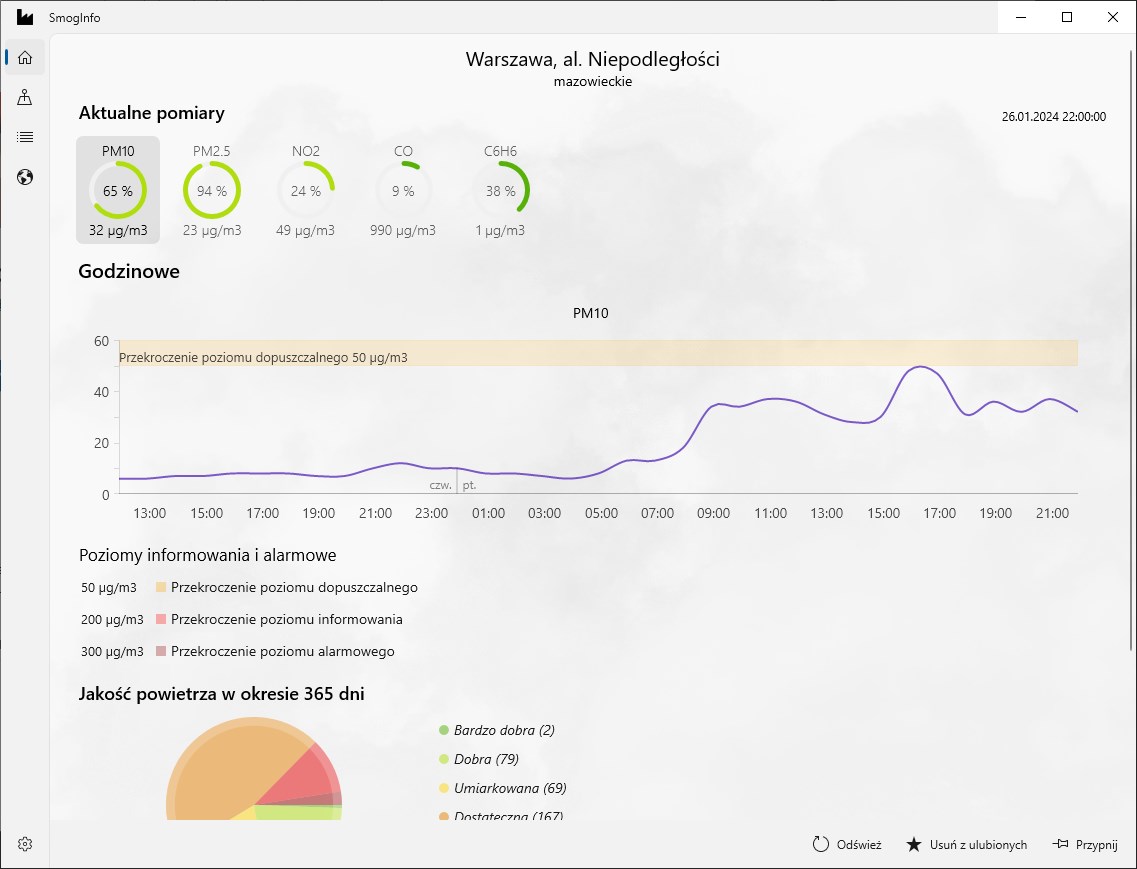Select the CO measurement card
Image resolution: width=1137 pixels, height=869 pixels.
(403, 190)
